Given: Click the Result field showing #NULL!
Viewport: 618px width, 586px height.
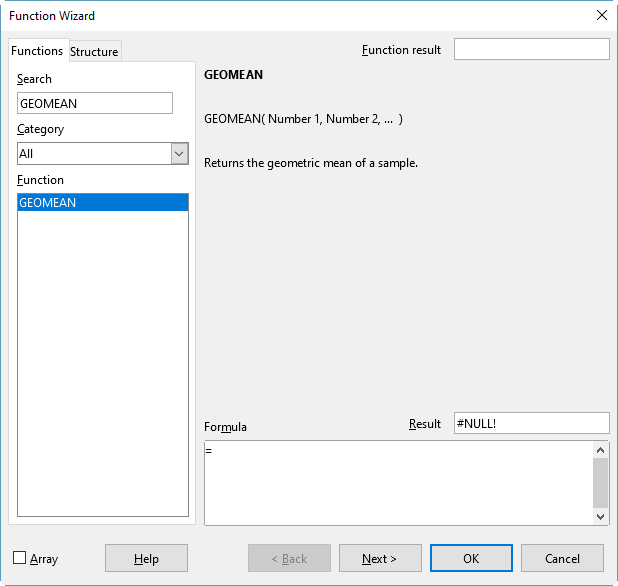Looking at the screenshot, I should (x=531, y=423).
